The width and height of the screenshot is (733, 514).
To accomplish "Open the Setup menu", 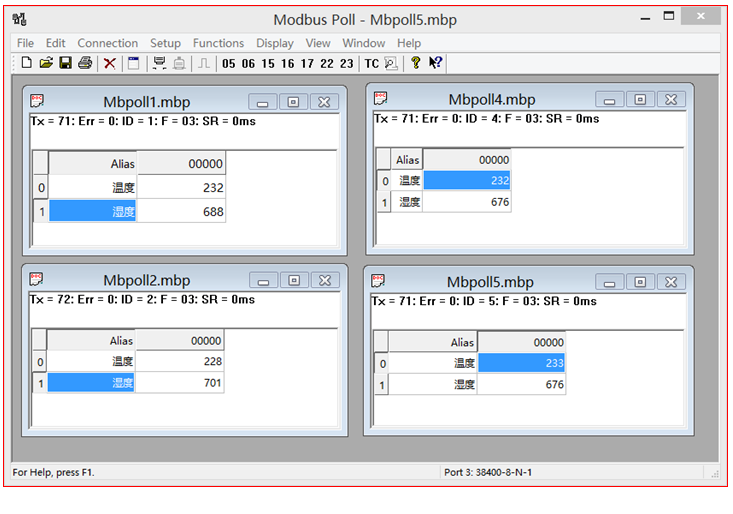I will coord(165,43).
